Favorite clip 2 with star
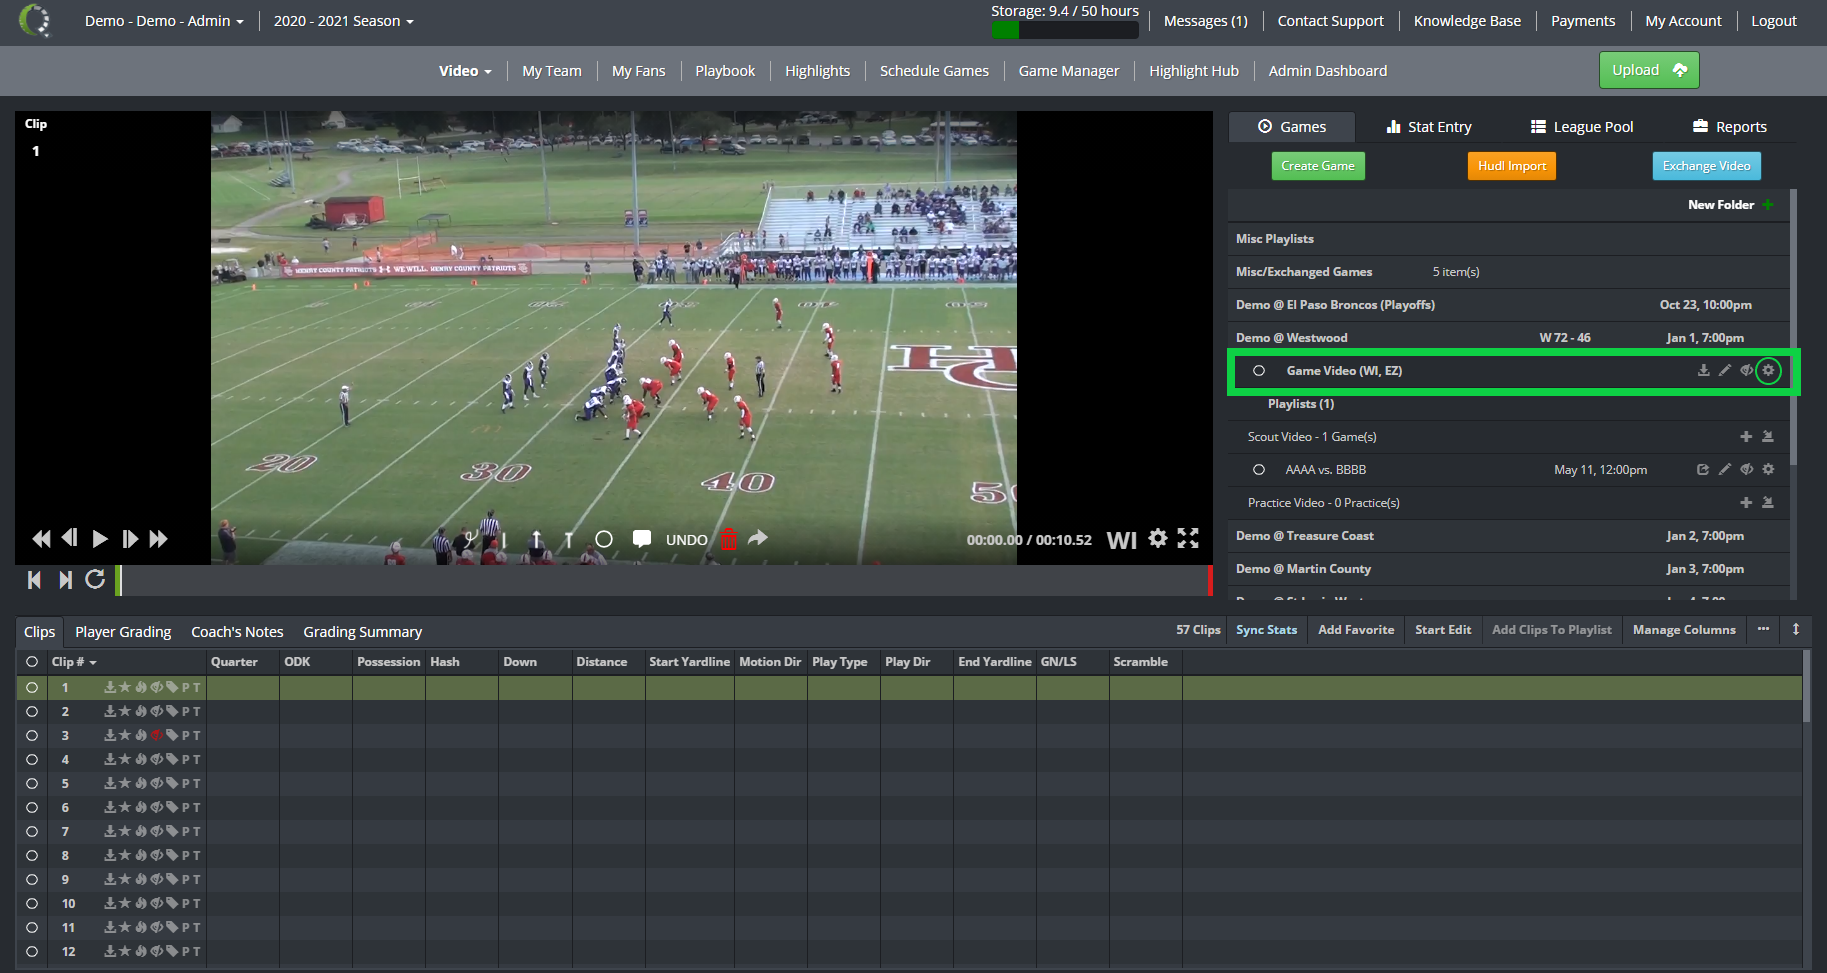The height and width of the screenshot is (973, 1827). coord(125,711)
